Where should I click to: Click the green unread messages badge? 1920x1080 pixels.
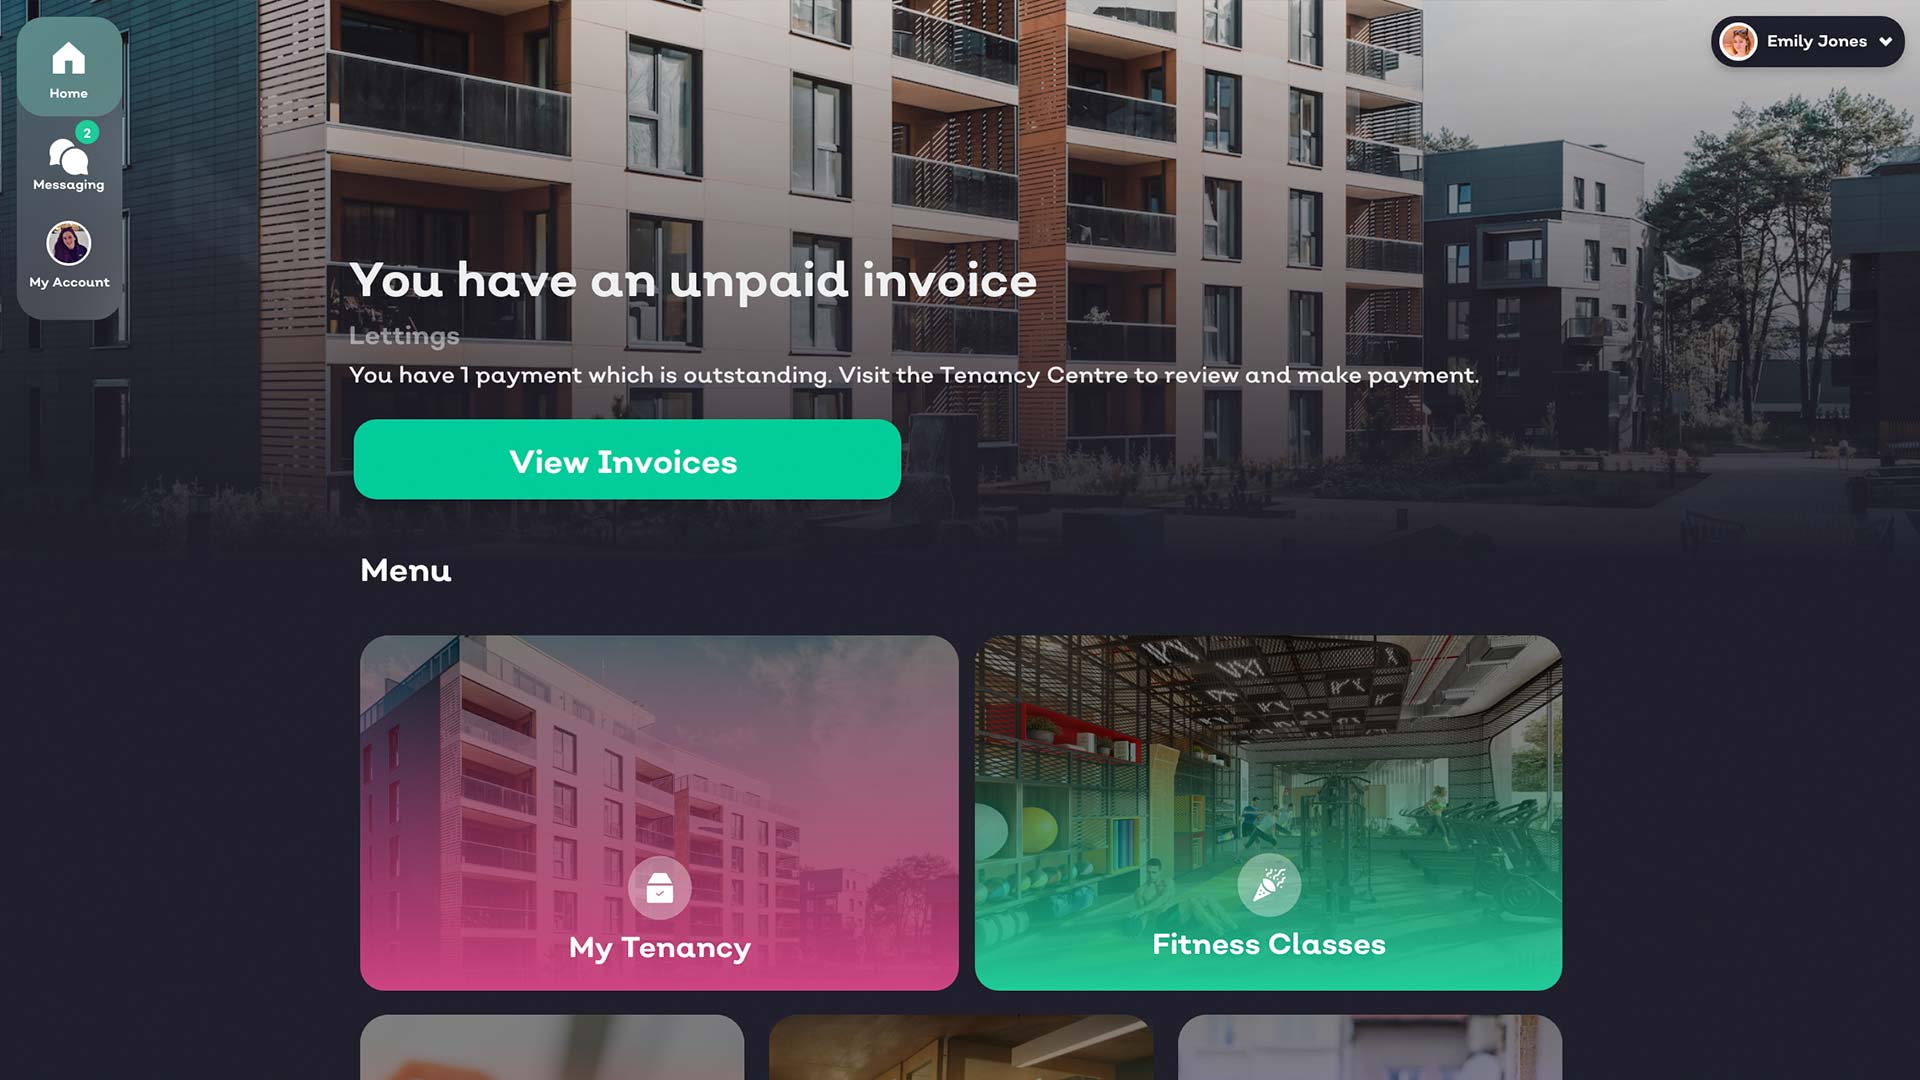pyautogui.click(x=87, y=132)
